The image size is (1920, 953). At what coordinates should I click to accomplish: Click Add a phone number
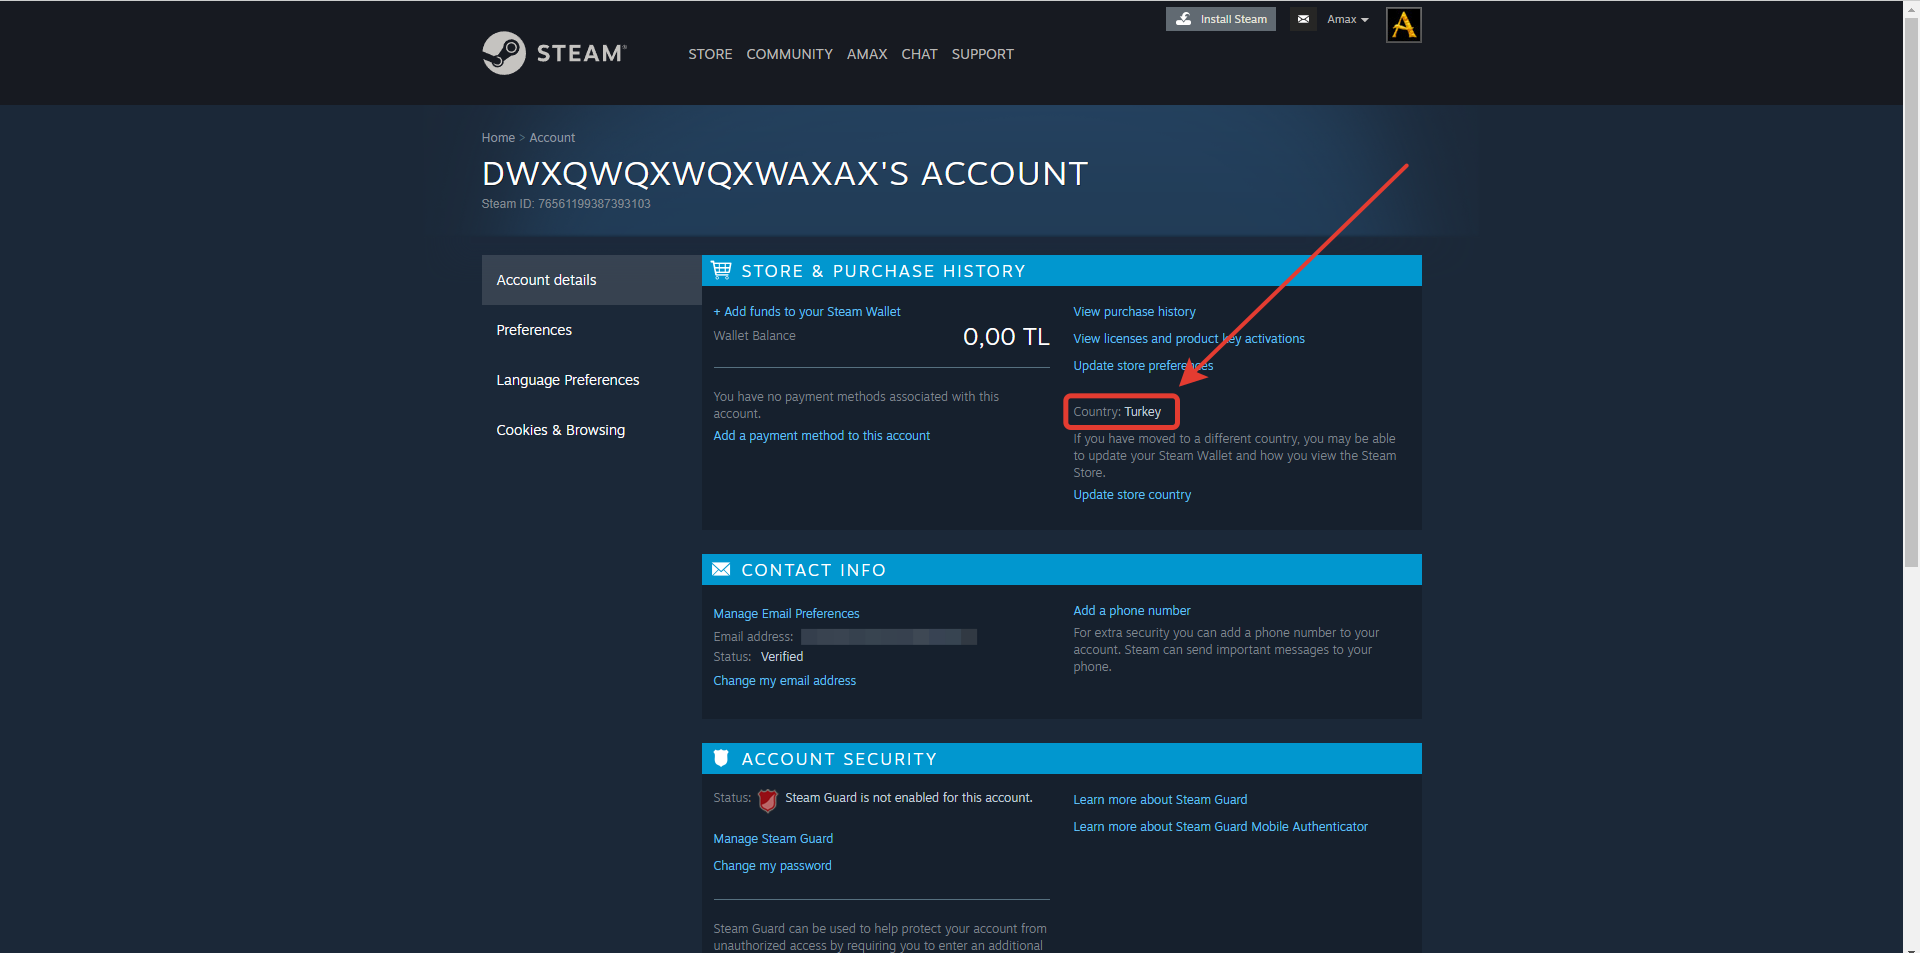tap(1132, 611)
